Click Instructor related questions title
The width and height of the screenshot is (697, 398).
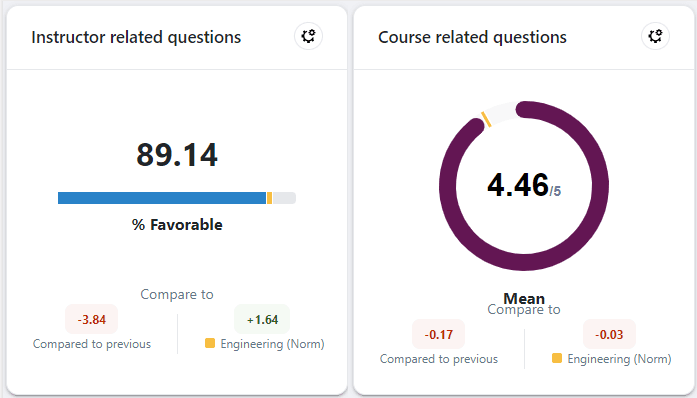click(136, 37)
